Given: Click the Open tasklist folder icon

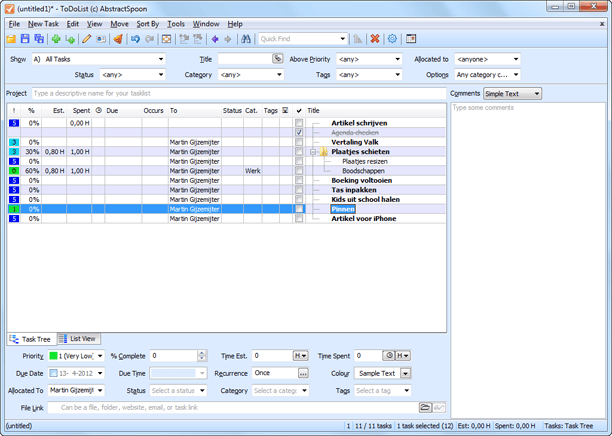Looking at the screenshot, I should [11, 39].
